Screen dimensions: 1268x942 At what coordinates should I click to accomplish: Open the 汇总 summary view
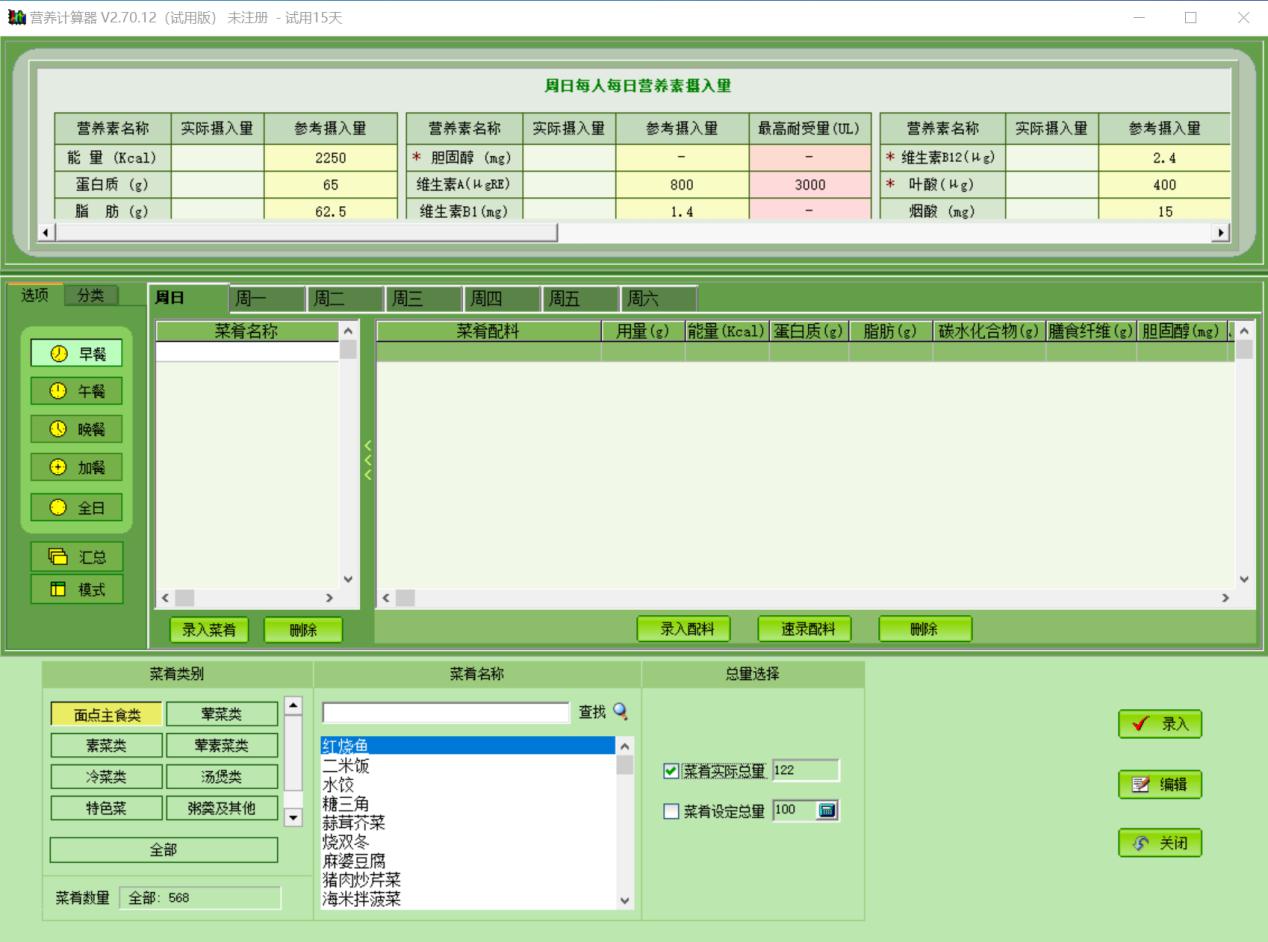click(76, 557)
